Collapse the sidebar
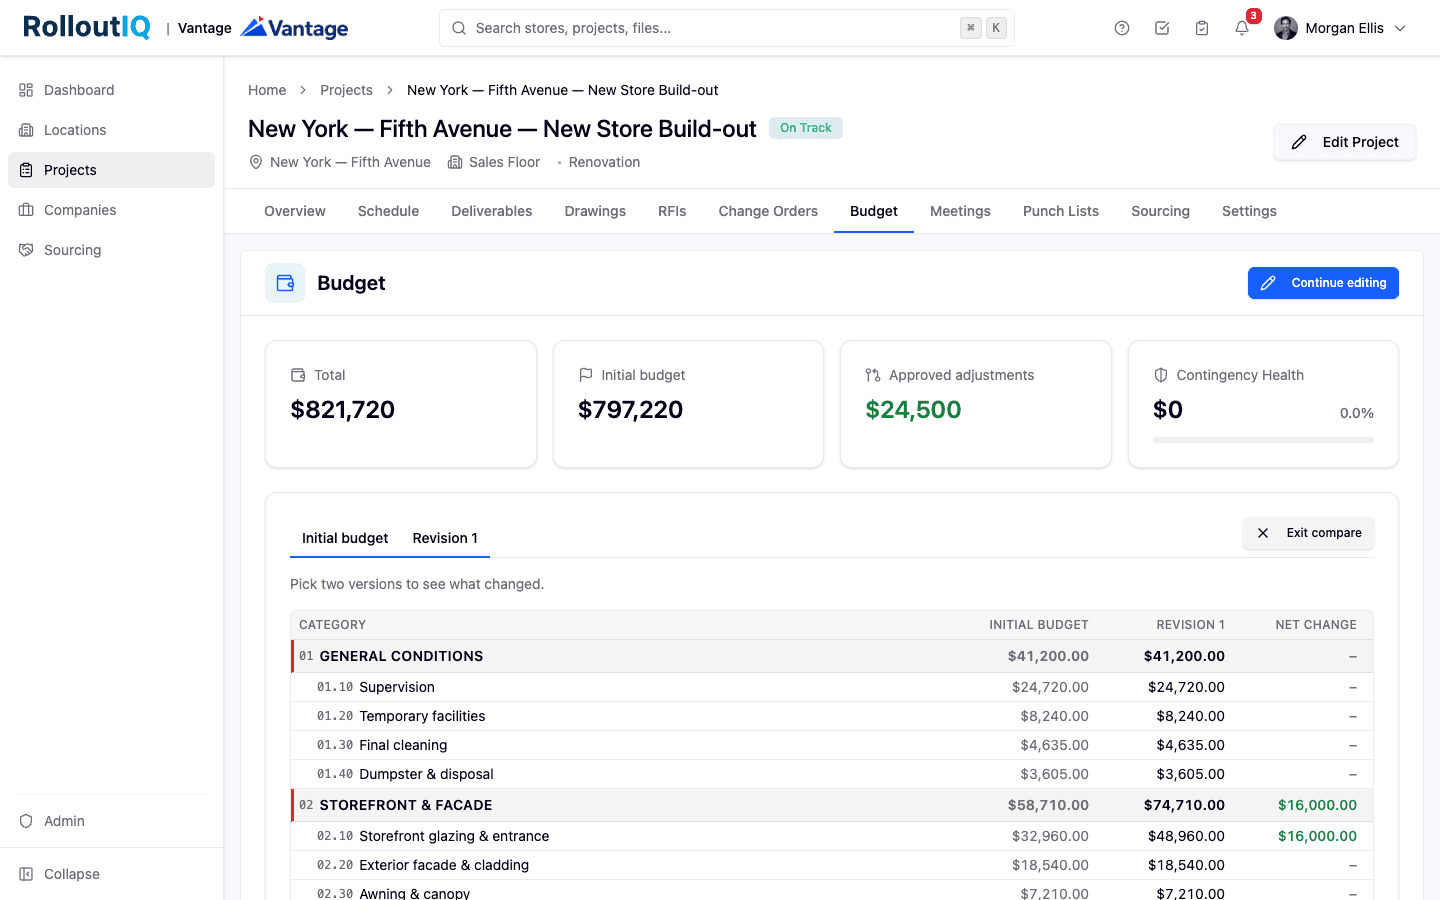 [111, 874]
